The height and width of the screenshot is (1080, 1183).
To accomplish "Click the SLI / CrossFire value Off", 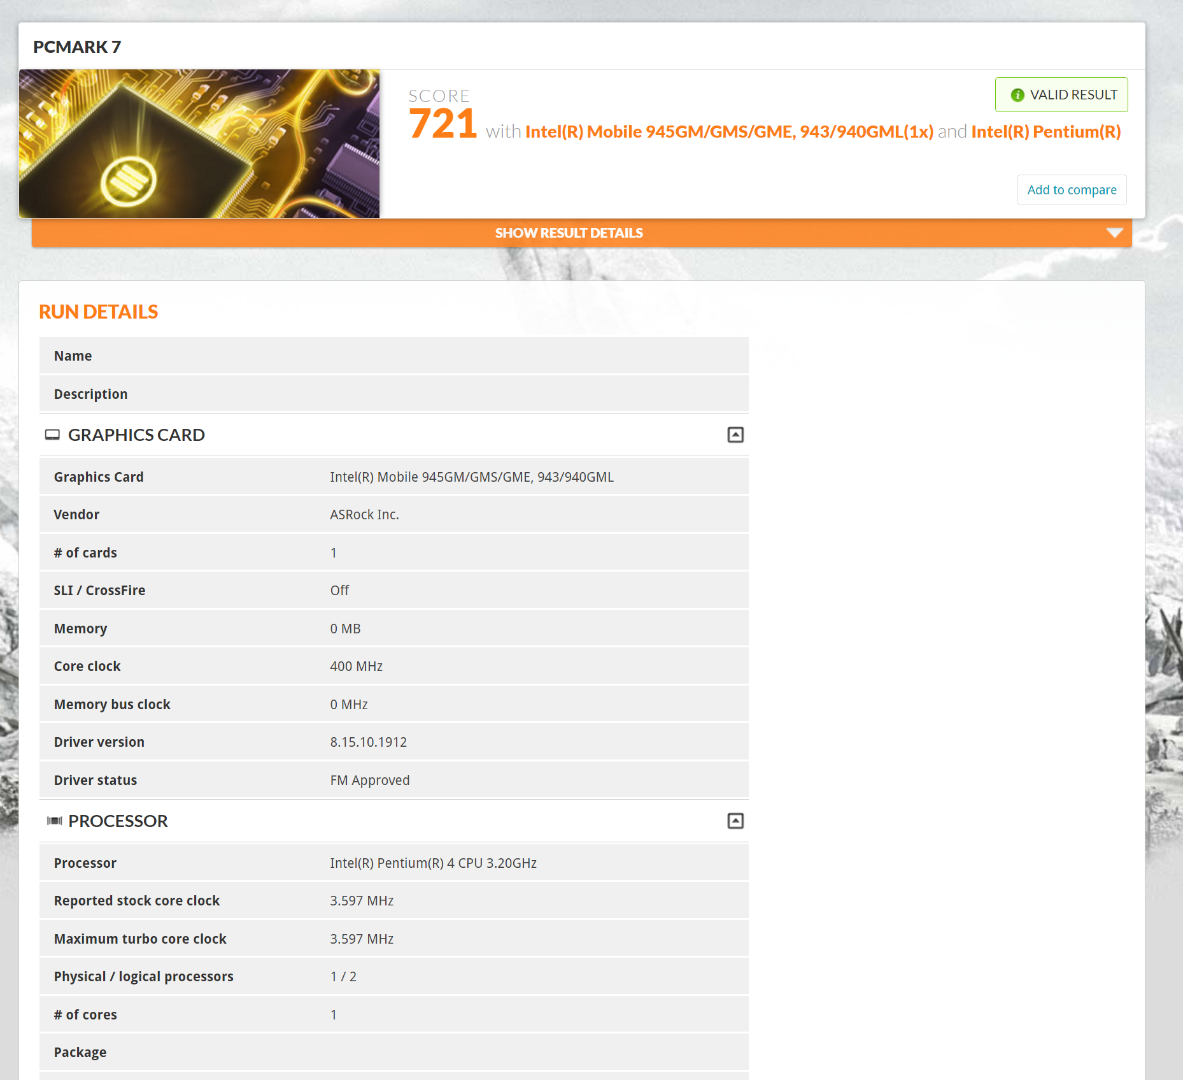I will 340,590.
